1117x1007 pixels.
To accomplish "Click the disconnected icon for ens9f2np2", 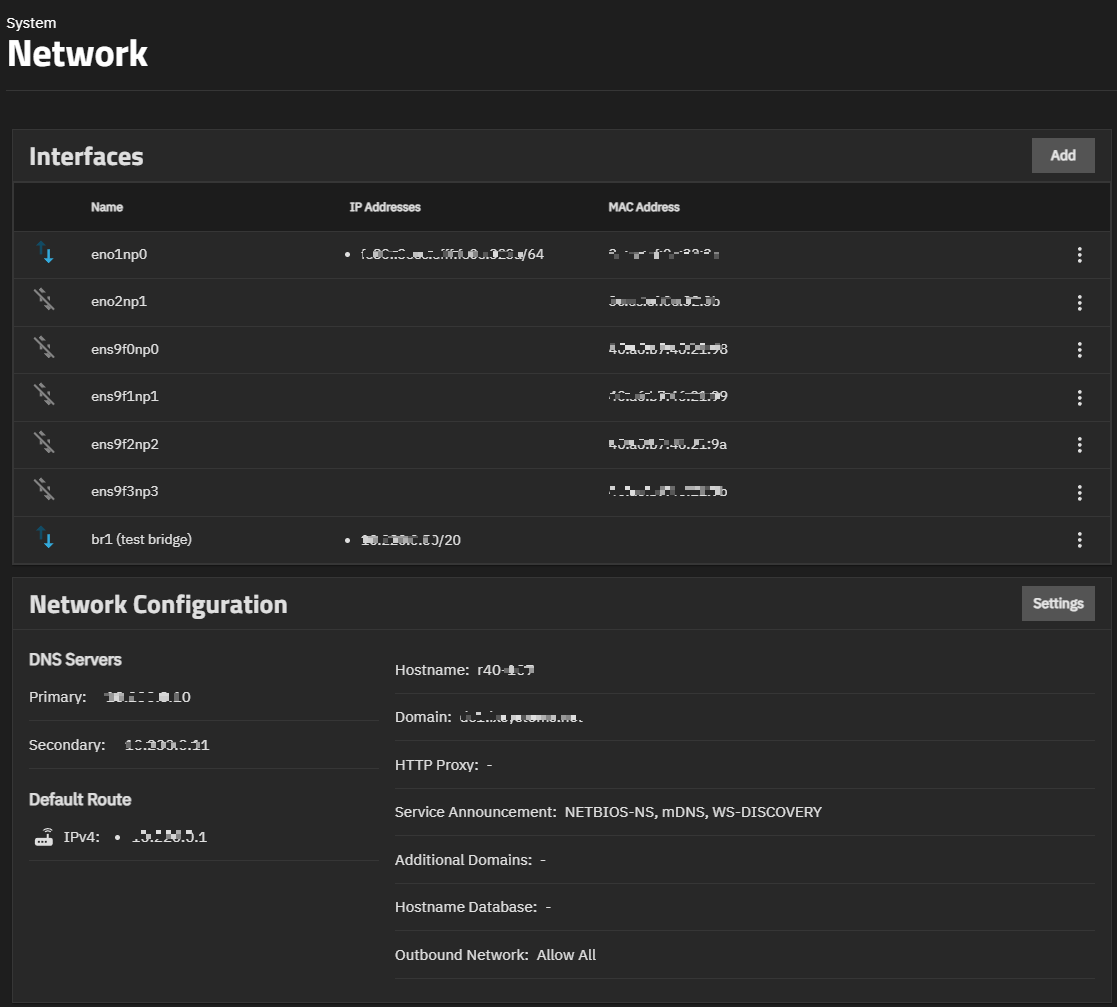I will (46, 444).
